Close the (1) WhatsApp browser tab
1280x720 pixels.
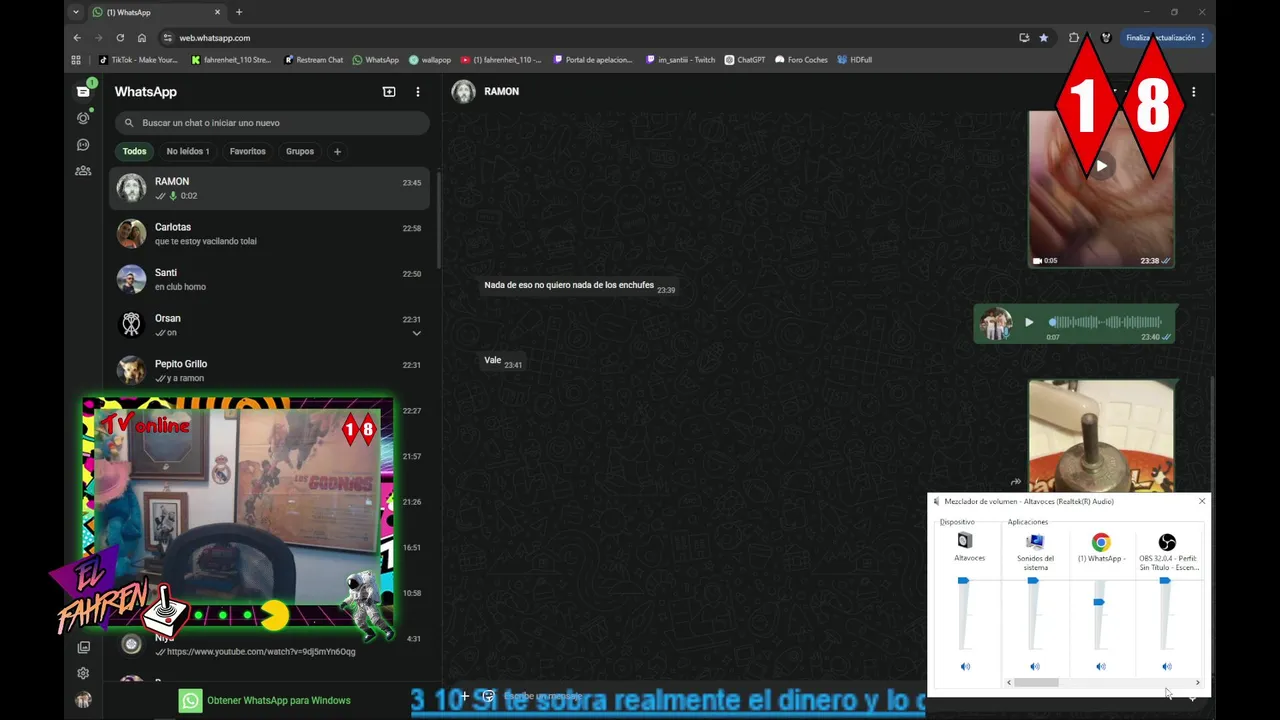click(217, 12)
